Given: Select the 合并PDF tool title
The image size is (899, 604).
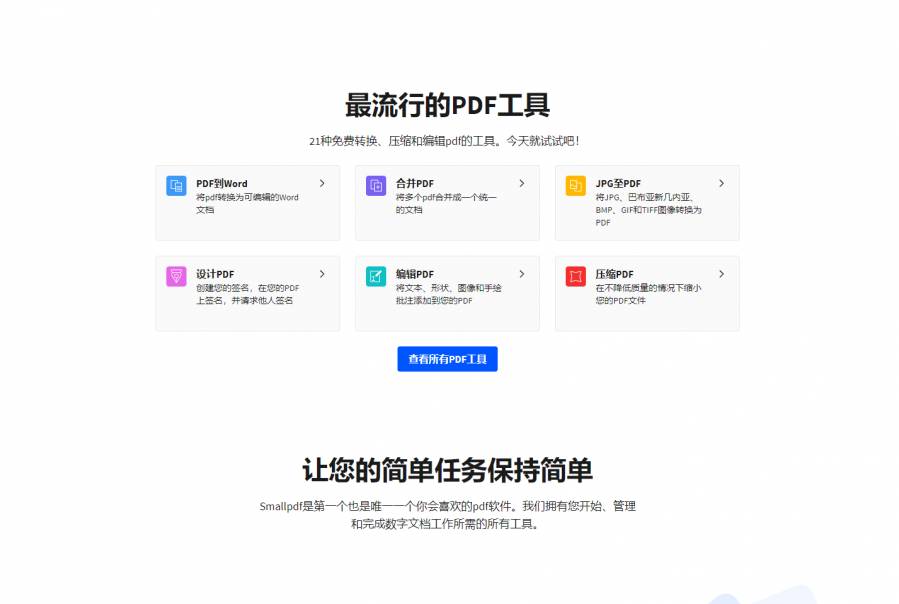Looking at the screenshot, I should point(415,184).
